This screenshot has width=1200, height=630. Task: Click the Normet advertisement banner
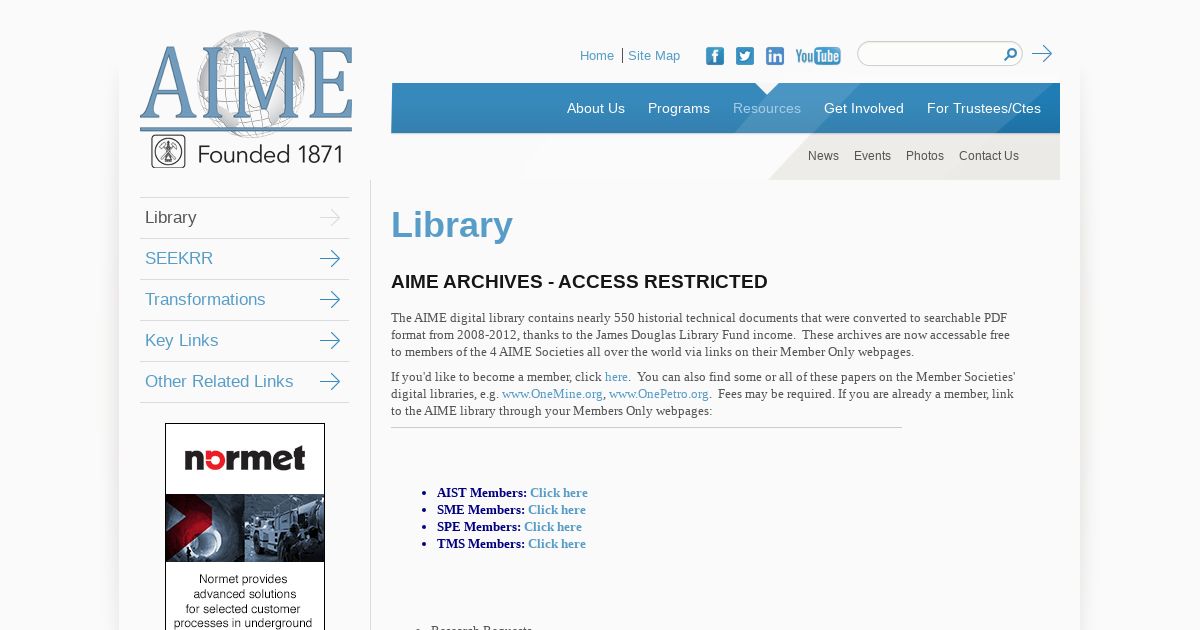(x=245, y=527)
